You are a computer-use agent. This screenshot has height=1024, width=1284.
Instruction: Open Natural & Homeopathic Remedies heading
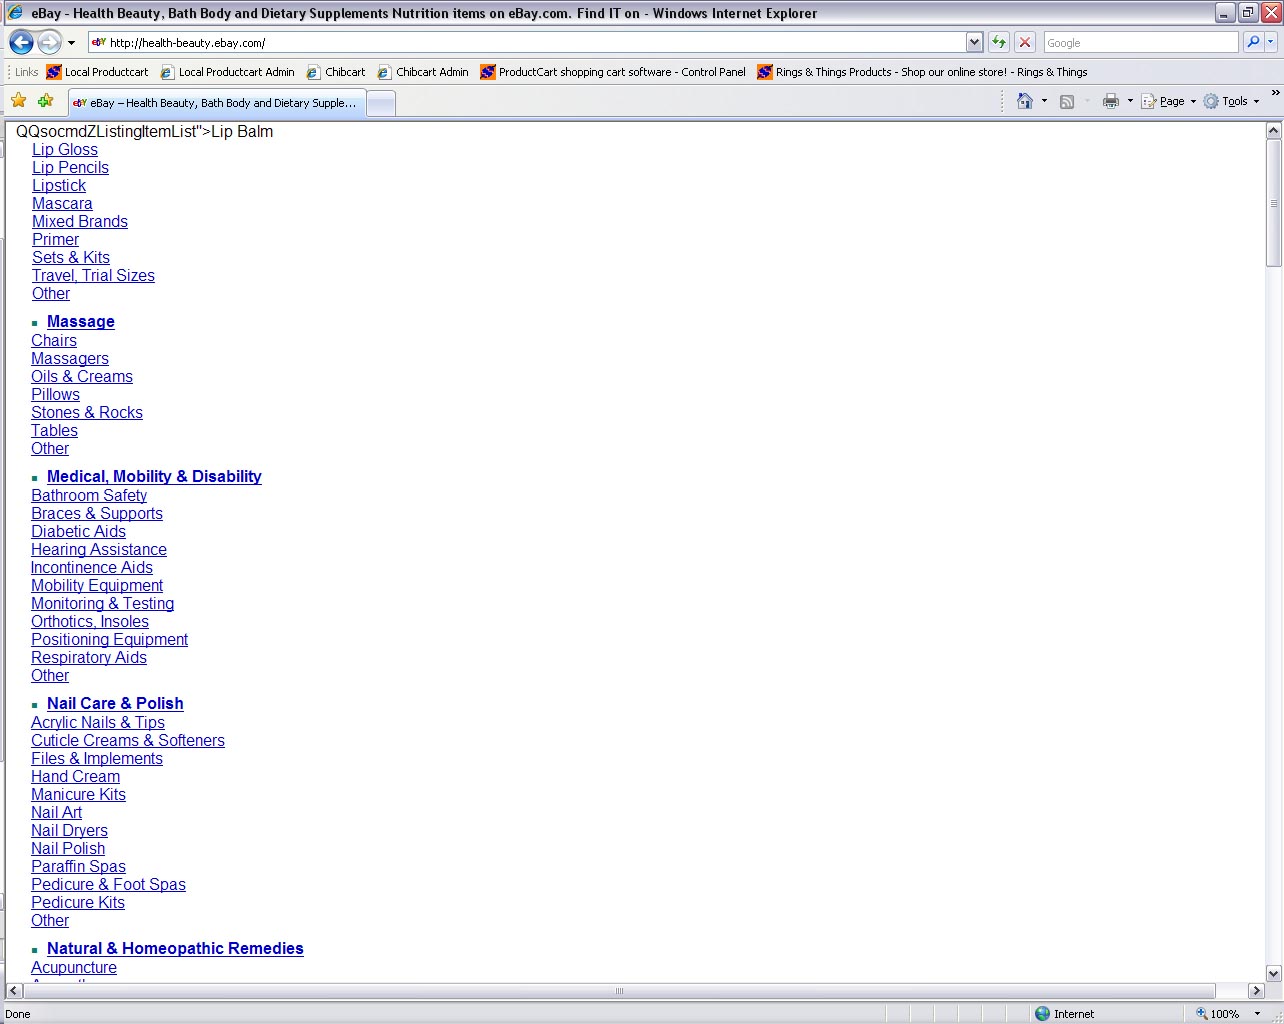click(175, 949)
